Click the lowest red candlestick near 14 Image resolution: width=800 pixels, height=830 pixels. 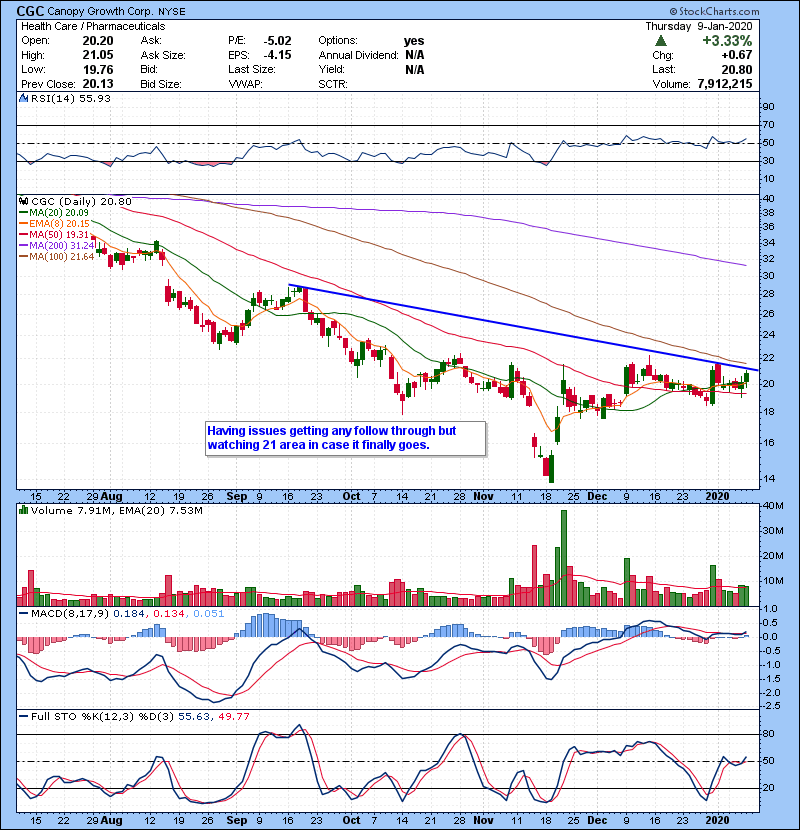pos(549,467)
